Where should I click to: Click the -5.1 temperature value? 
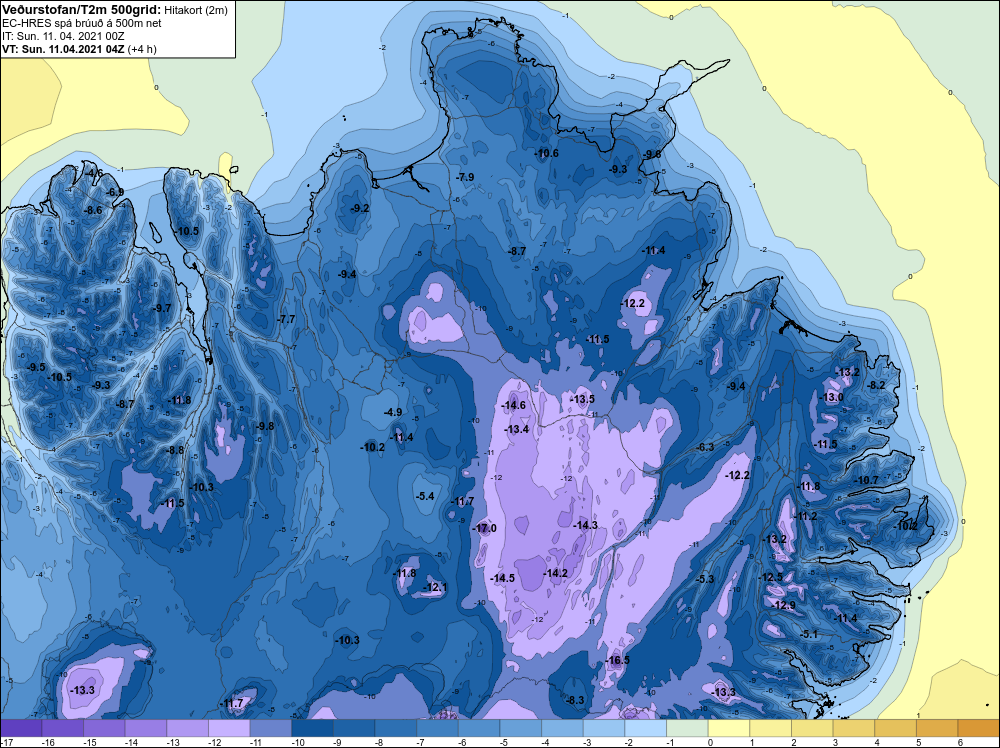click(x=809, y=634)
